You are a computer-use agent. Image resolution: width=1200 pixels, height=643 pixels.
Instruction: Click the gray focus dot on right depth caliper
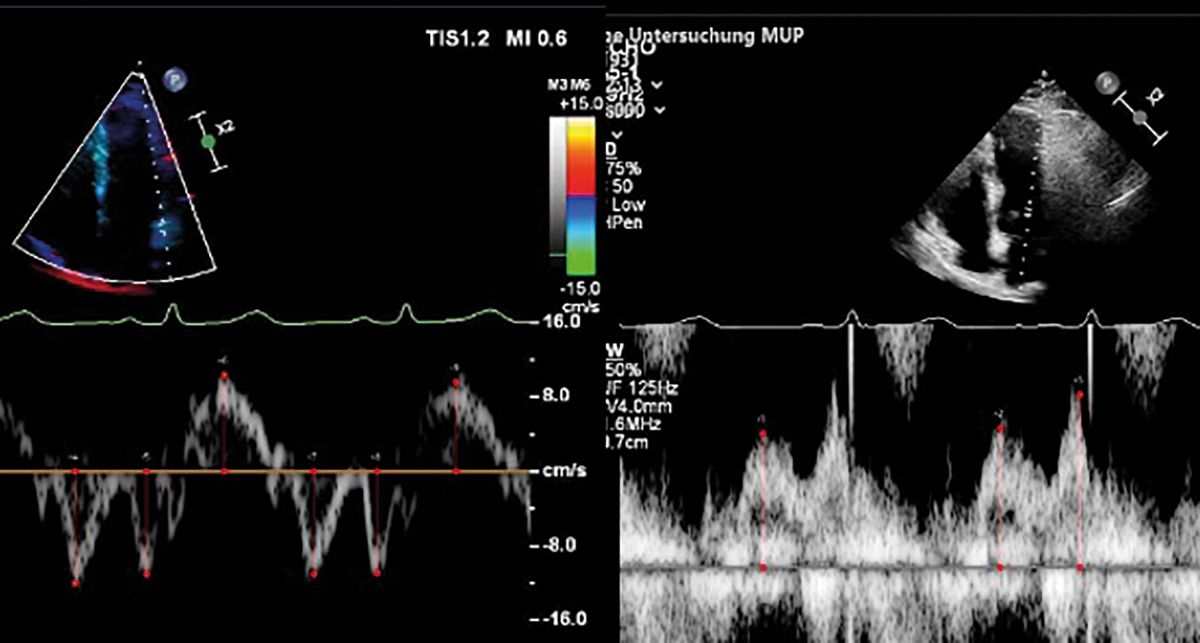1139,116
